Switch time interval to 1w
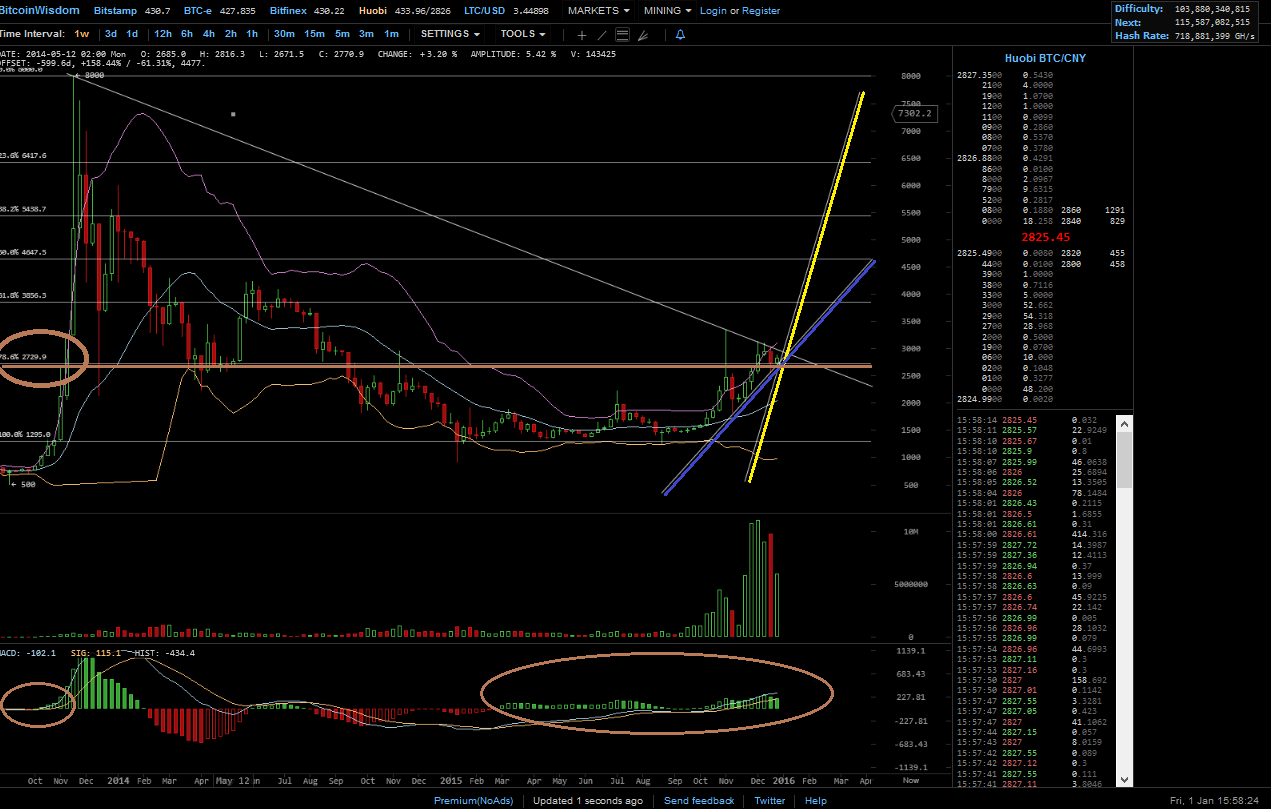This screenshot has width=1271, height=809. (x=81, y=34)
